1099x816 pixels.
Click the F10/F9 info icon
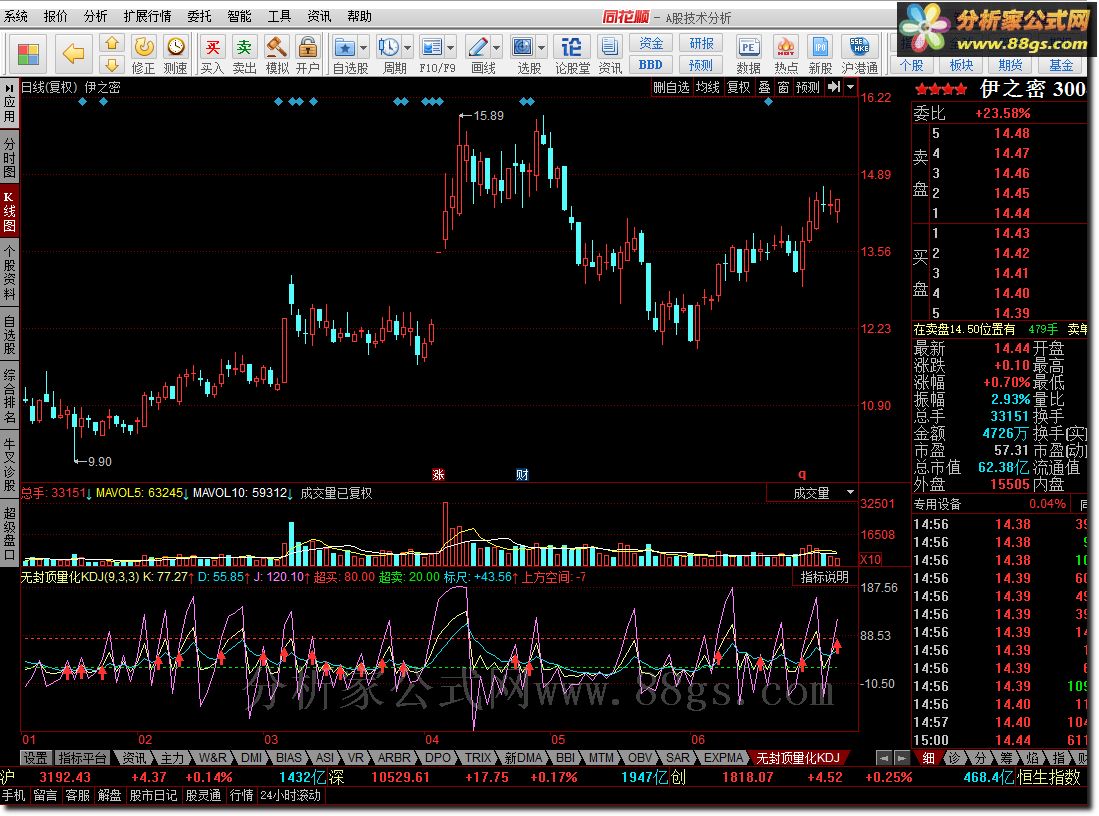click(x=432, y=47)
